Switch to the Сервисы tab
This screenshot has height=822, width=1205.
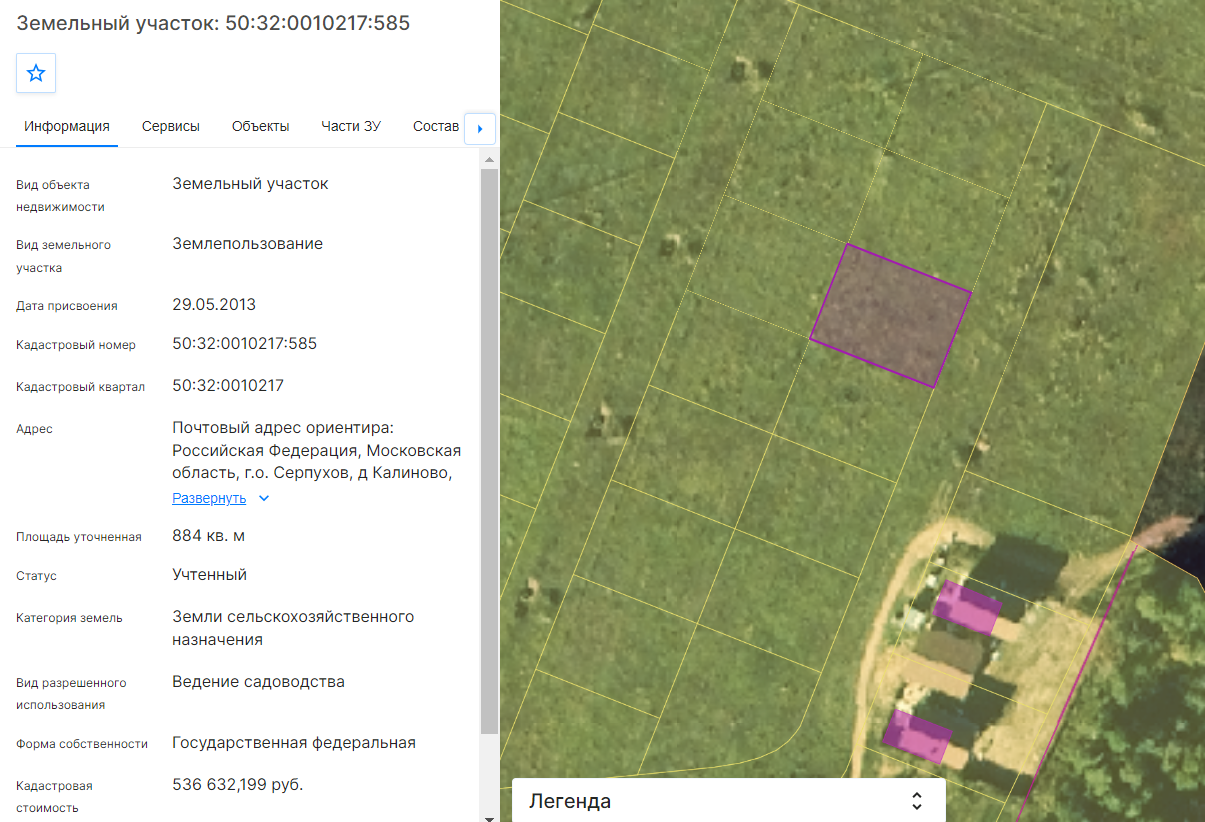171,126
